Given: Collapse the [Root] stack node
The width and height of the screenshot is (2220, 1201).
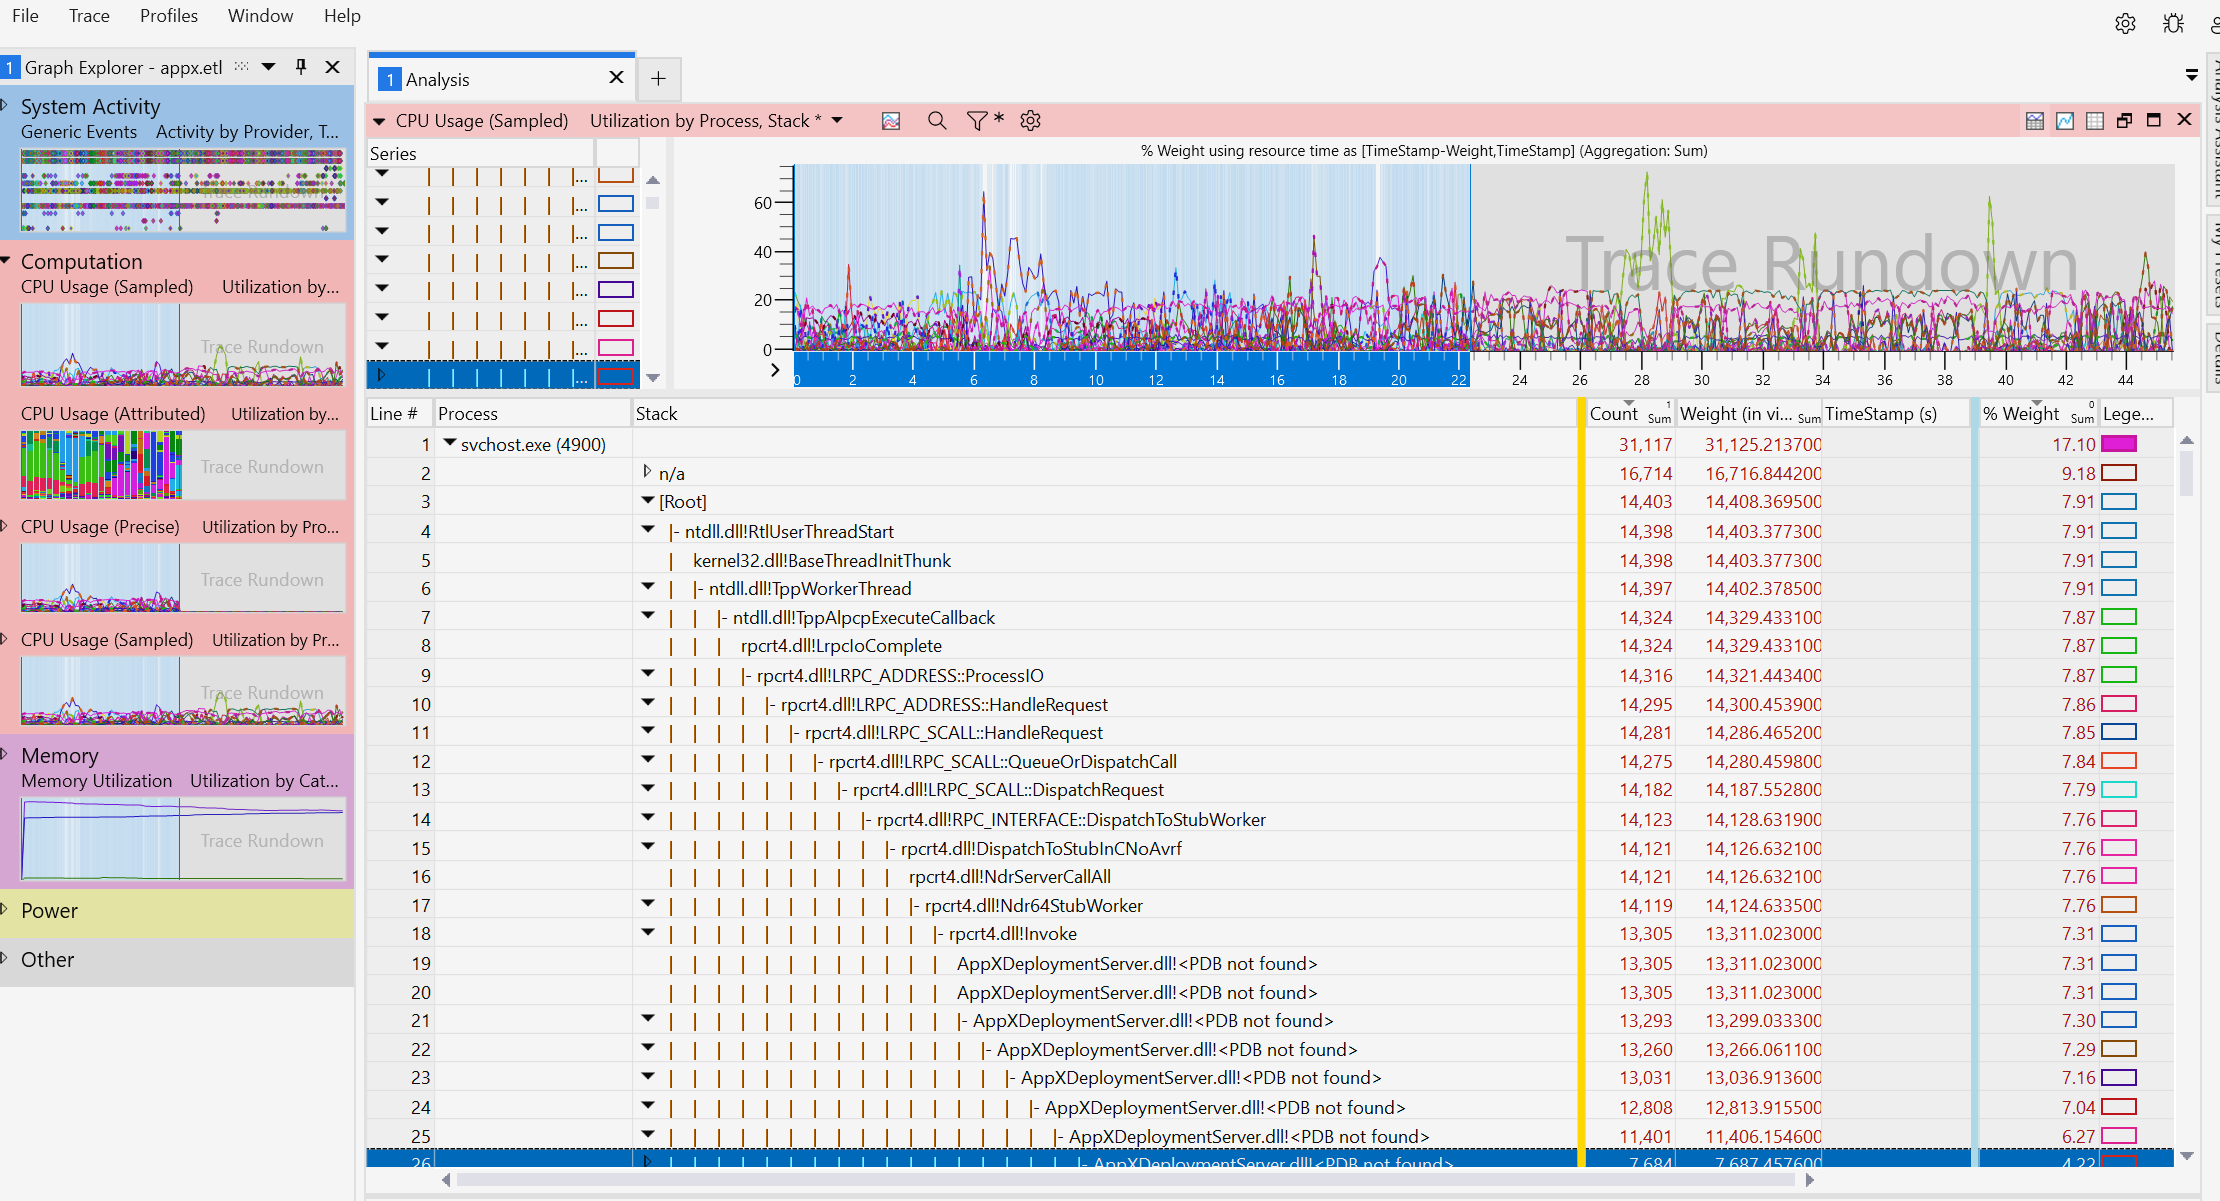Looking at the screenshot, I should click(x=648, y=500).
